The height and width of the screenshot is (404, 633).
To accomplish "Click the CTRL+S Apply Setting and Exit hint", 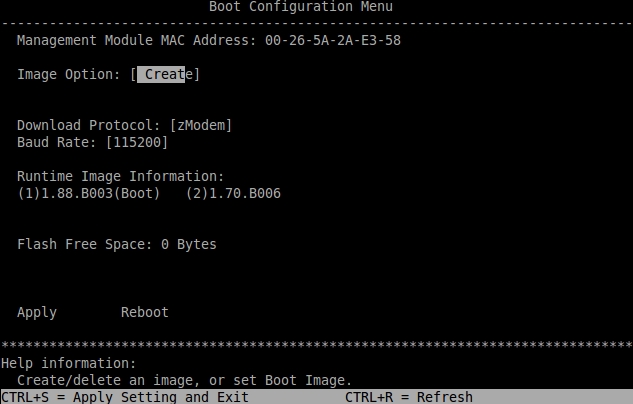I will 125,397.
